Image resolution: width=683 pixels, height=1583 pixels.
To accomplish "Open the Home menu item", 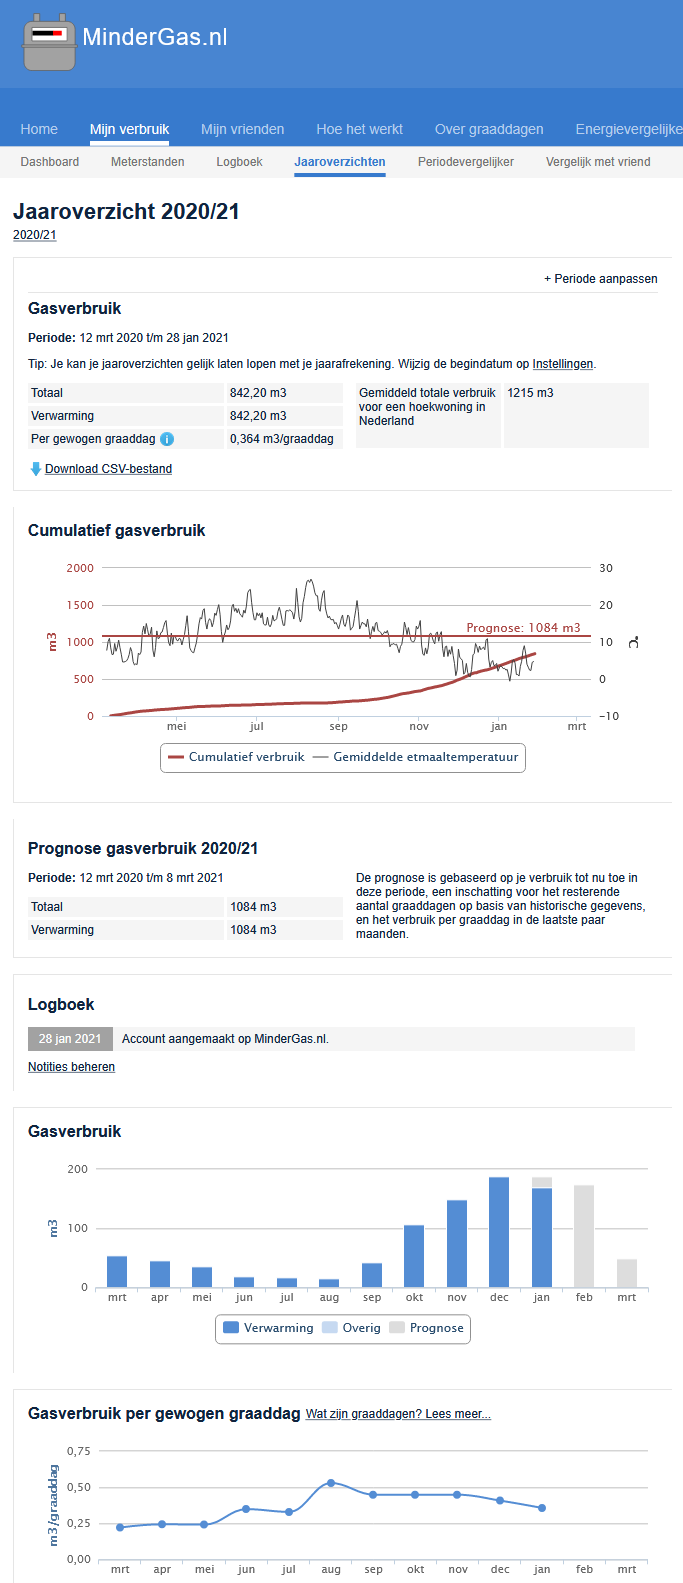I will coord(39,129).
